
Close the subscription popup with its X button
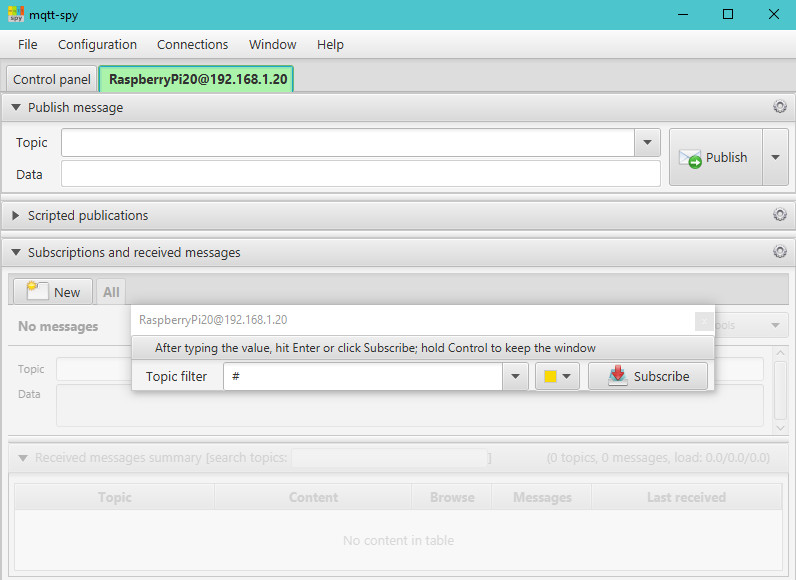tap(704, 321)
